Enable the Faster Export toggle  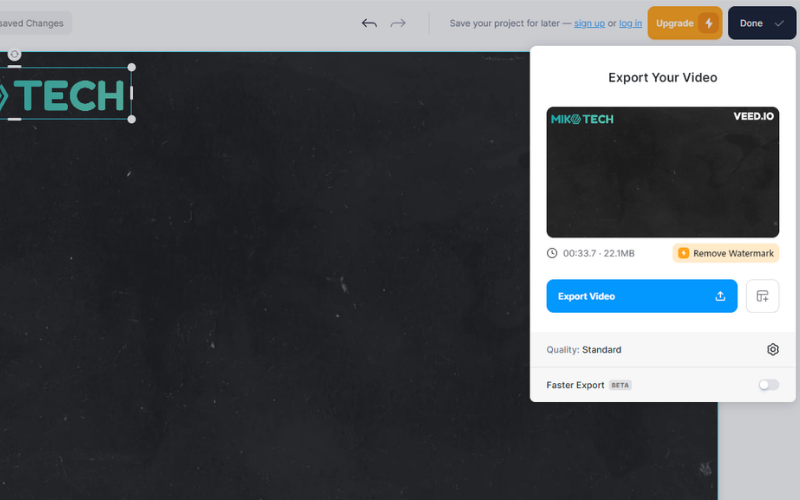768,385
